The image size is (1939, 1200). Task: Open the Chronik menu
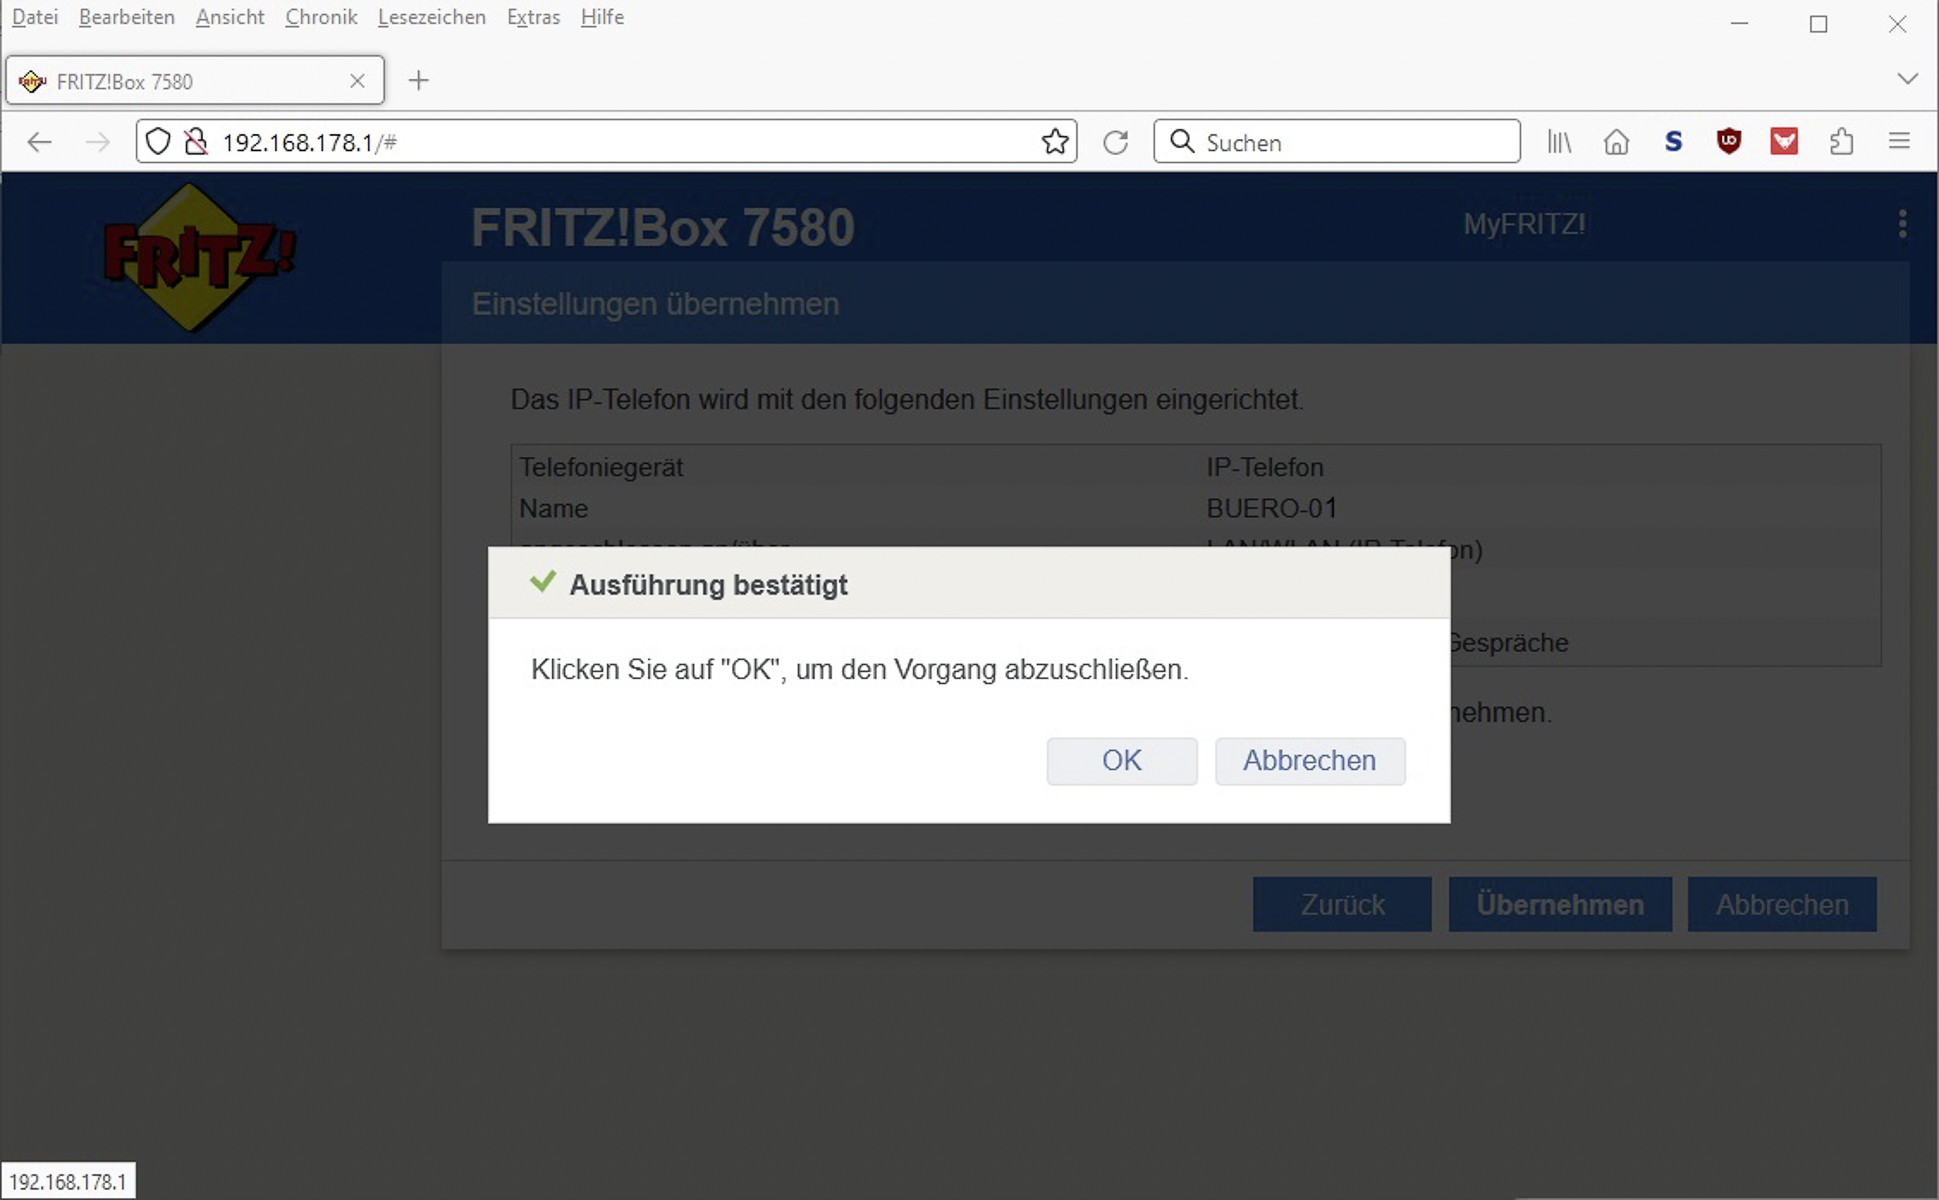coord(321,17)
